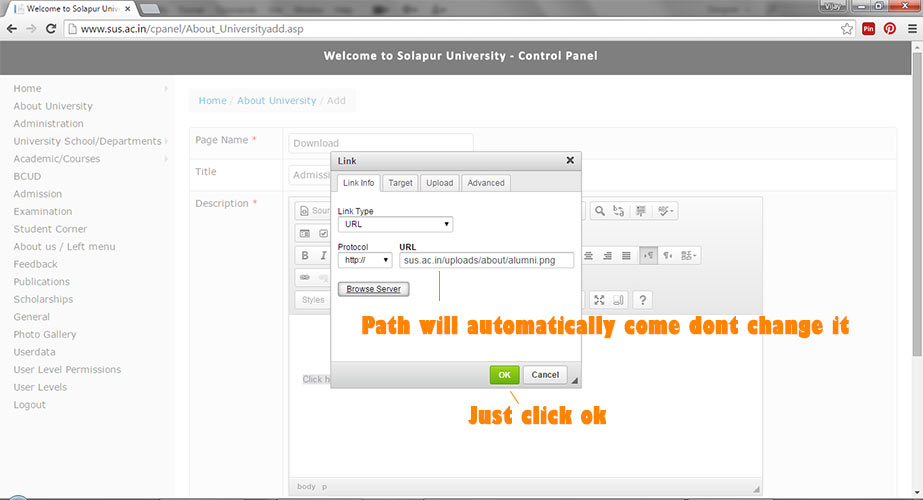Click the Page Name input field
The height and width of the screenshot is (500, 923).
(380, 143)
